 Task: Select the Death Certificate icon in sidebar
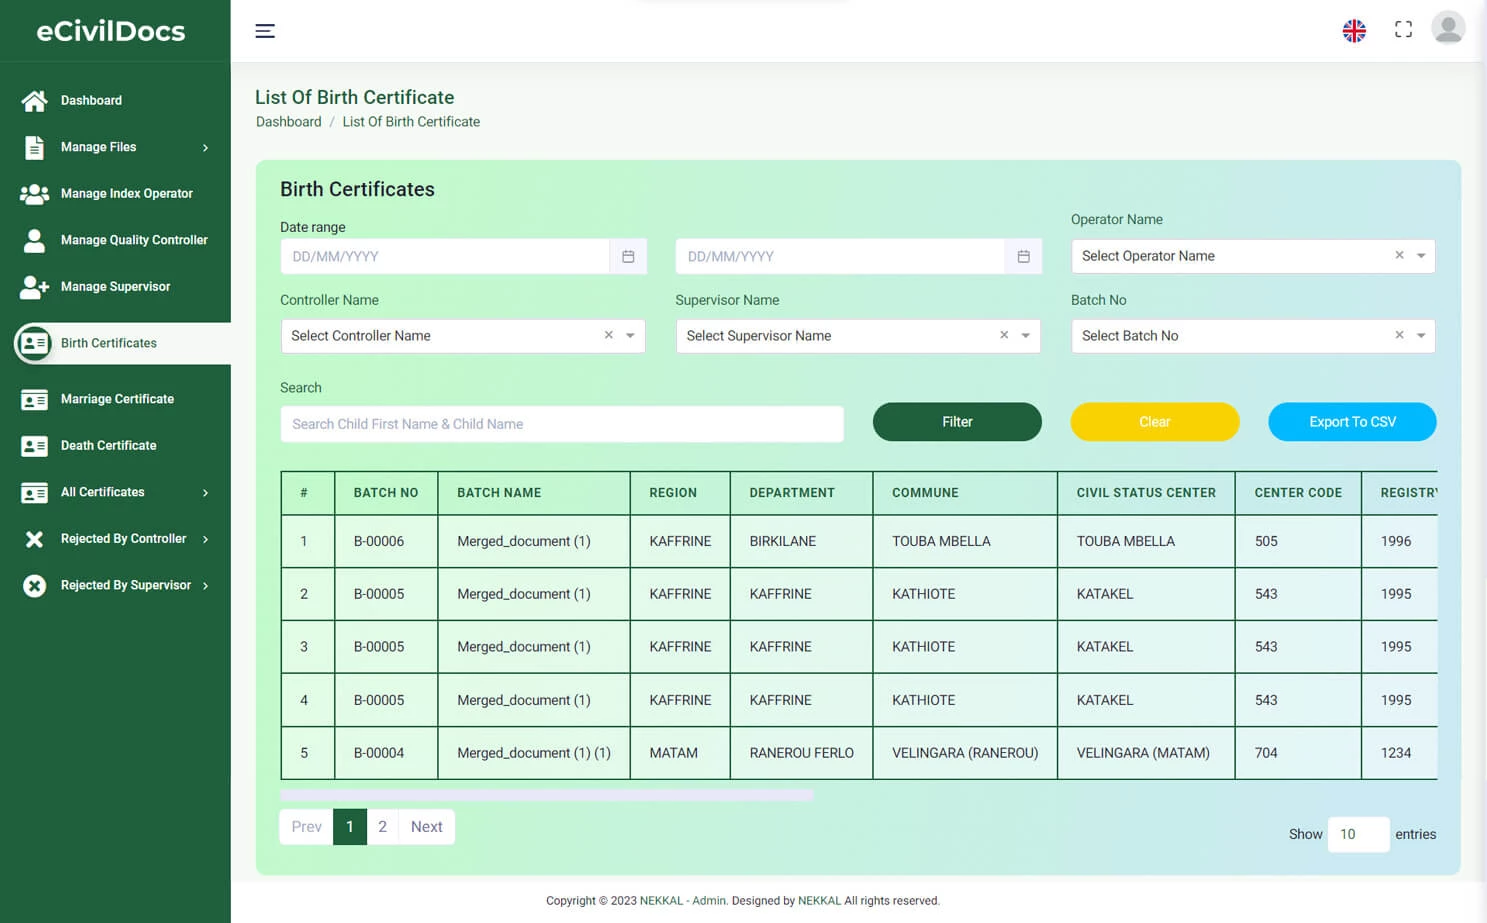click(34, 446)
